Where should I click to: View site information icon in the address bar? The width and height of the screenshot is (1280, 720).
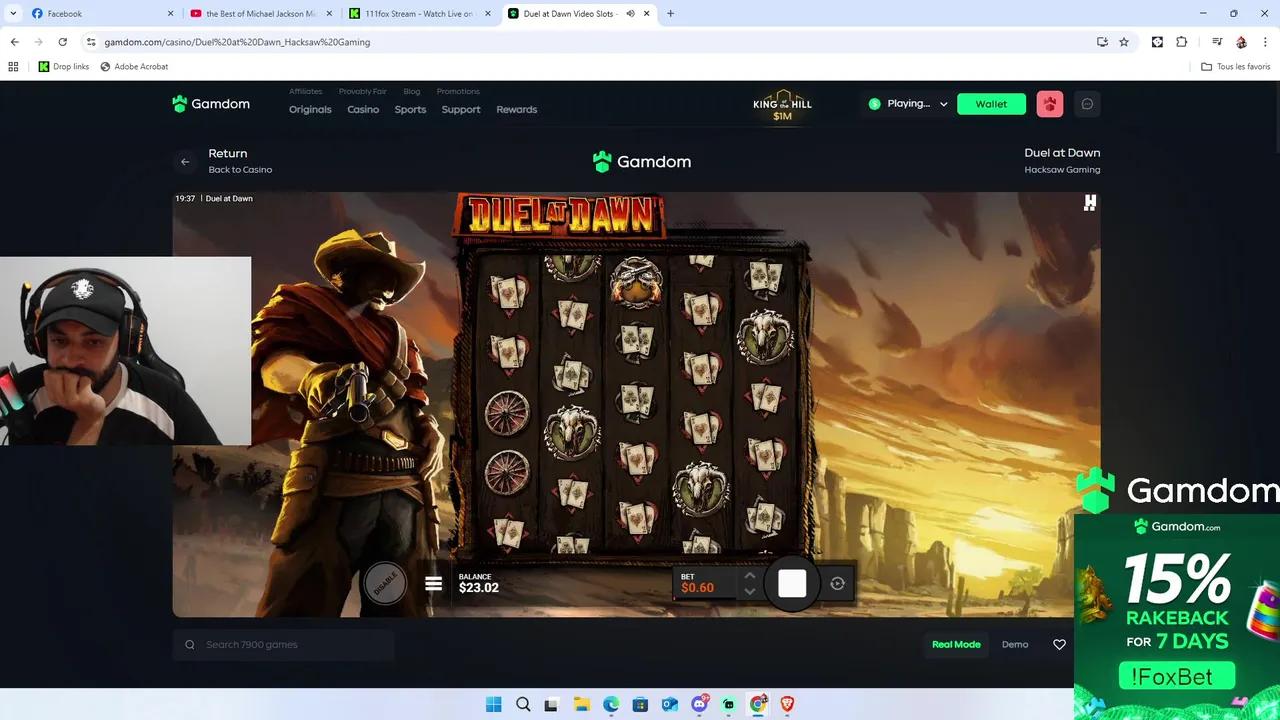[91, 42]
